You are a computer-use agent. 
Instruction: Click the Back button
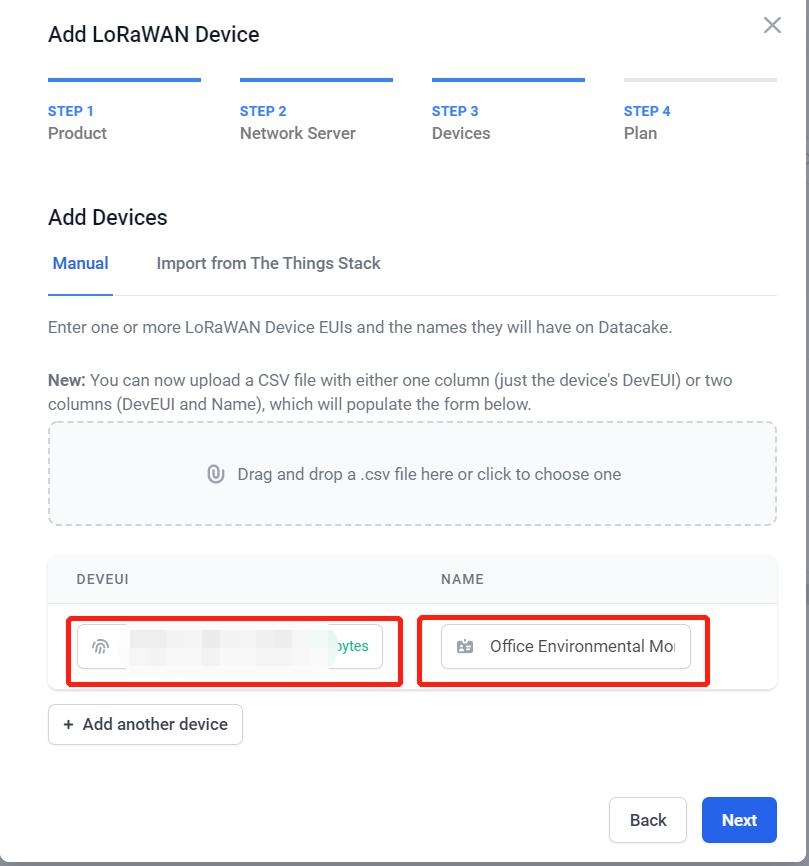click(x=647, y=820)
